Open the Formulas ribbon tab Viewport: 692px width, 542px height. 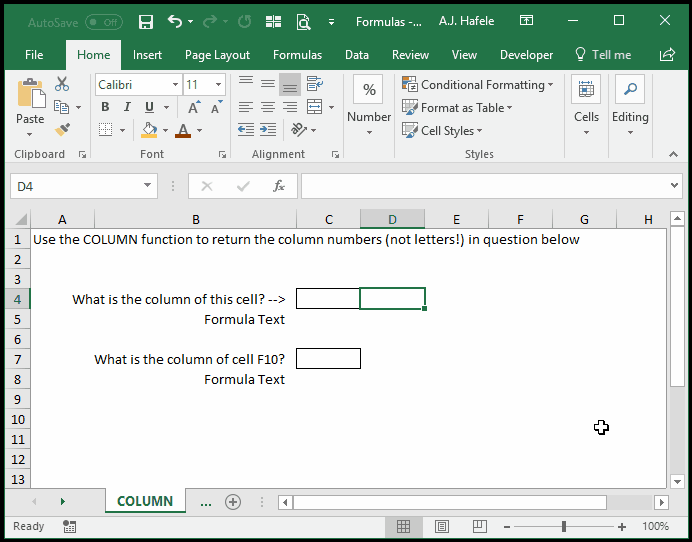[297, 55]
